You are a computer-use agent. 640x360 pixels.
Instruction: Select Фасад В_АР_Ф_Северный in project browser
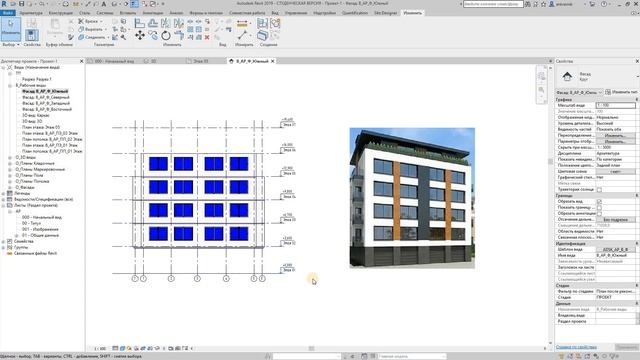[46, 98]
